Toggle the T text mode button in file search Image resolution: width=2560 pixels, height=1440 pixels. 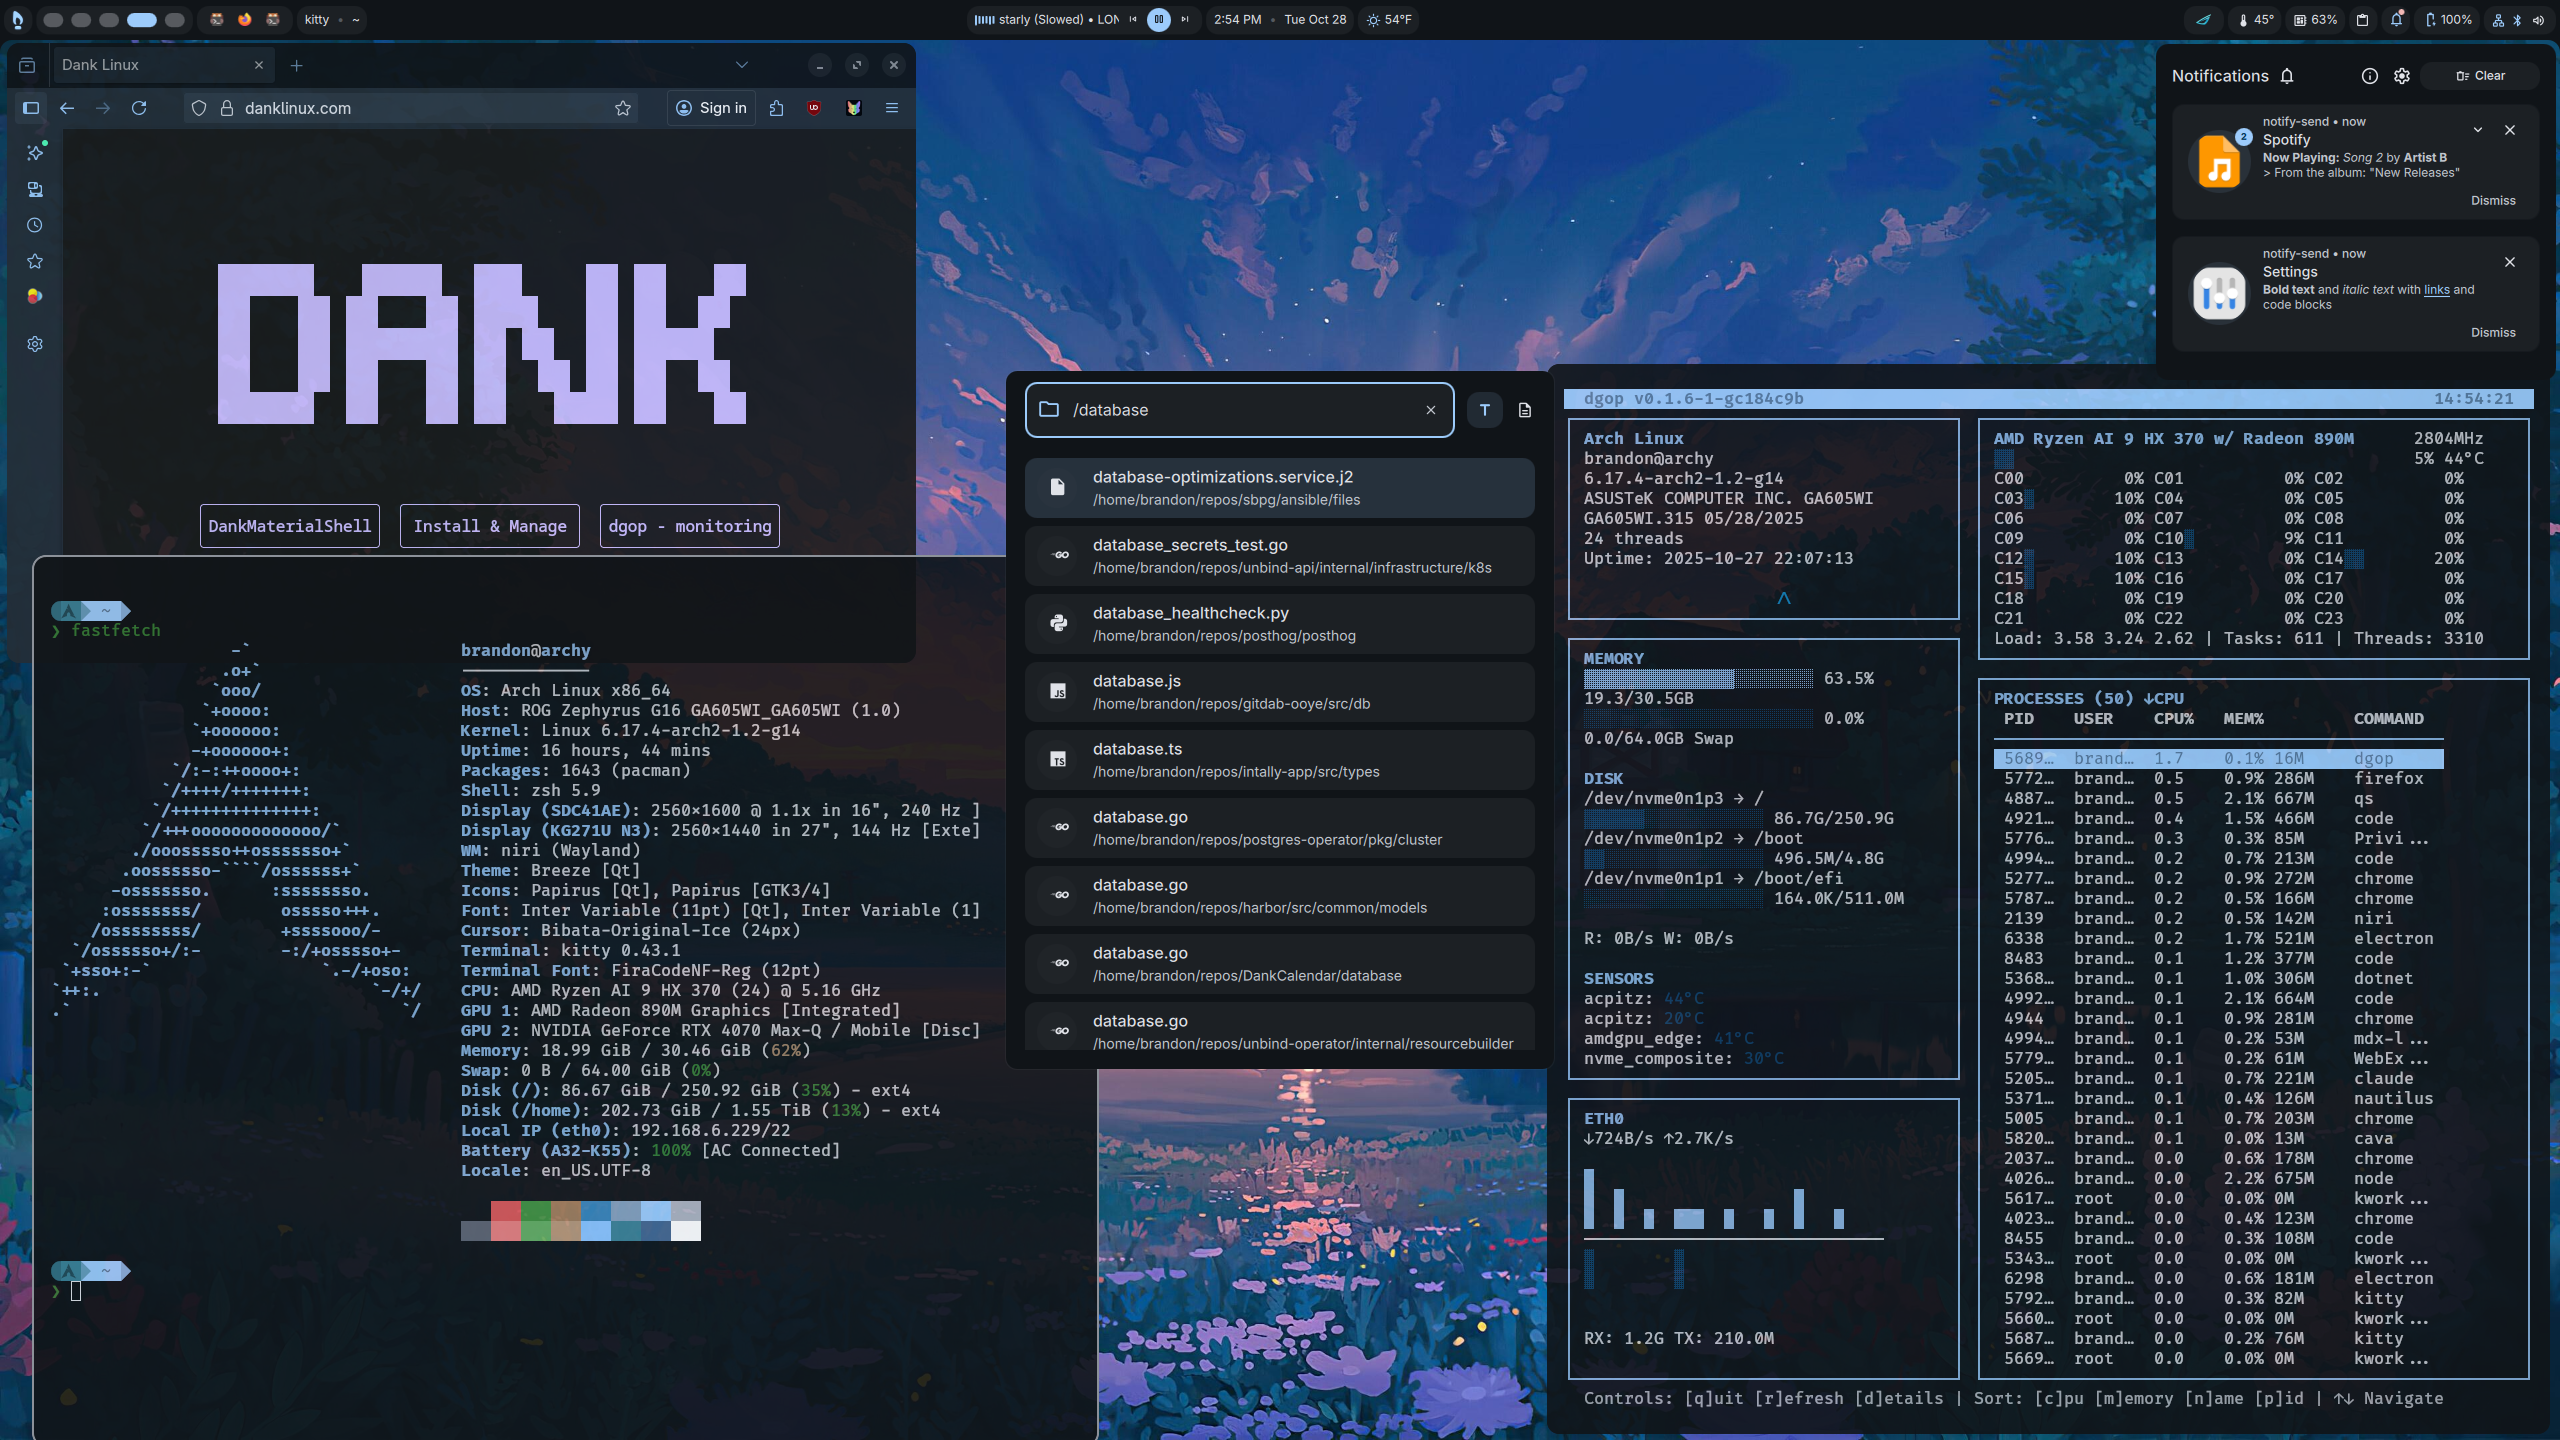tap(1484, 410)
